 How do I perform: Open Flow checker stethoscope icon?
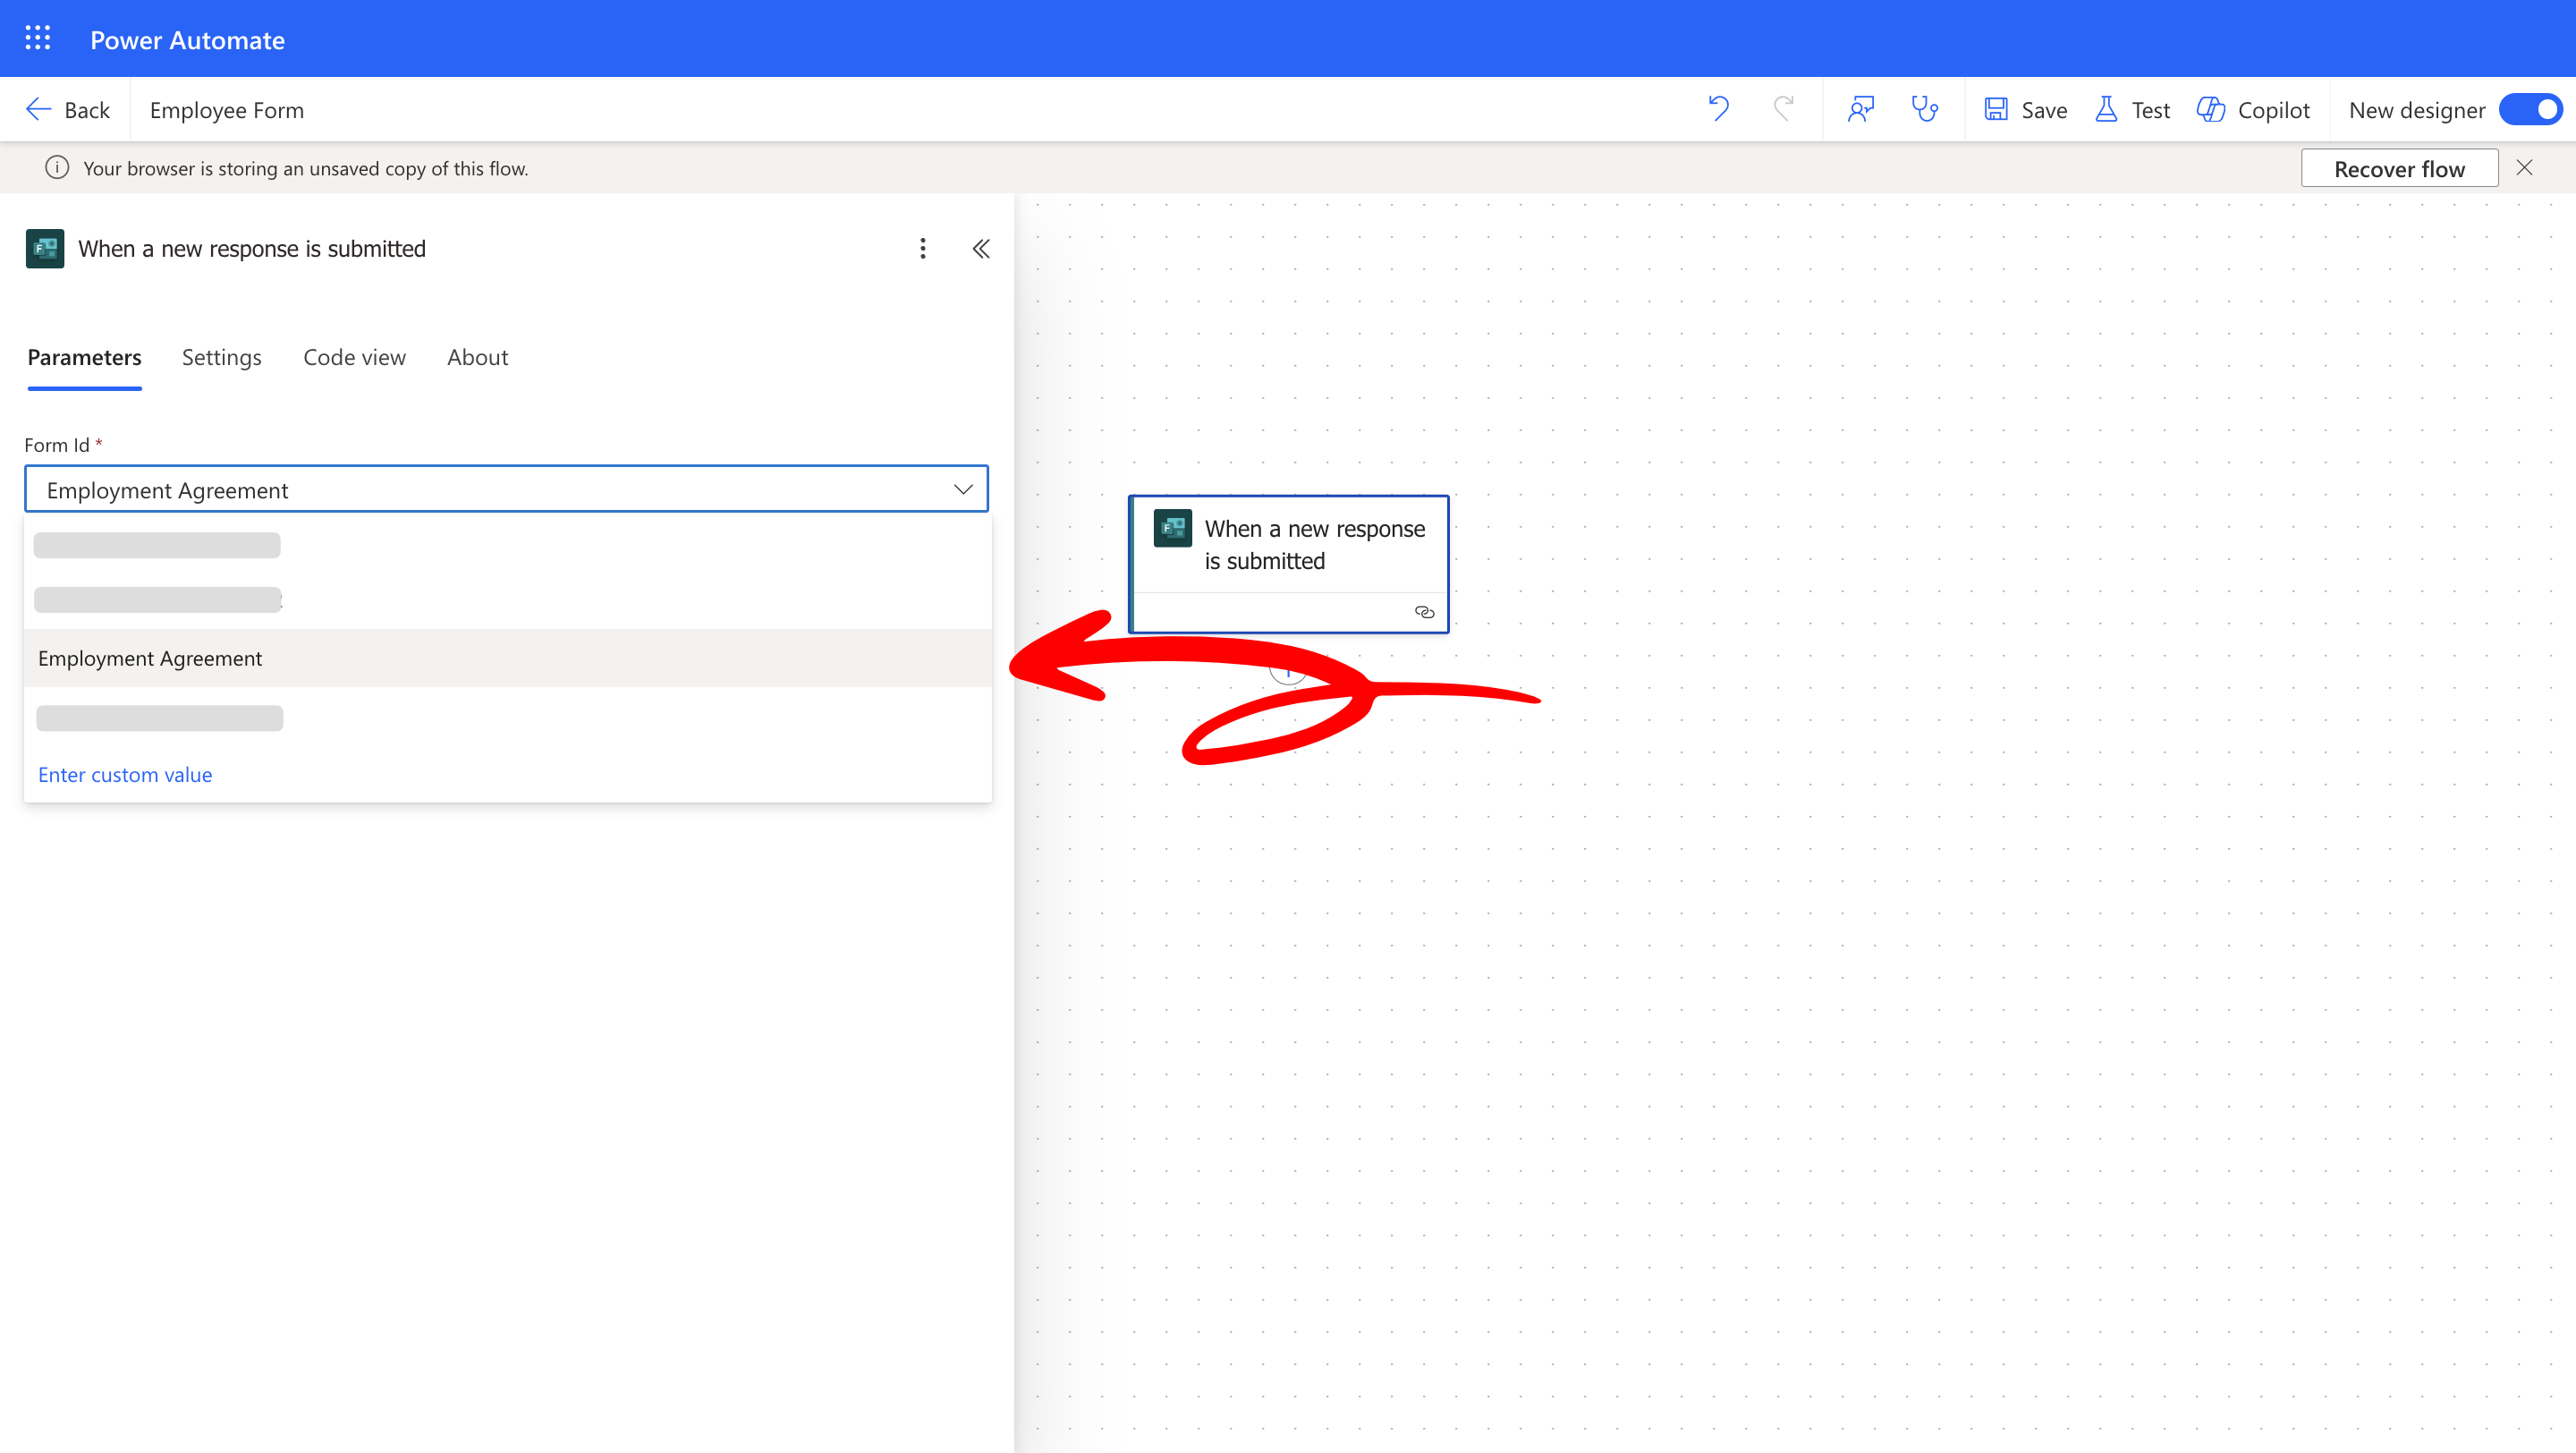point(1924,109)
